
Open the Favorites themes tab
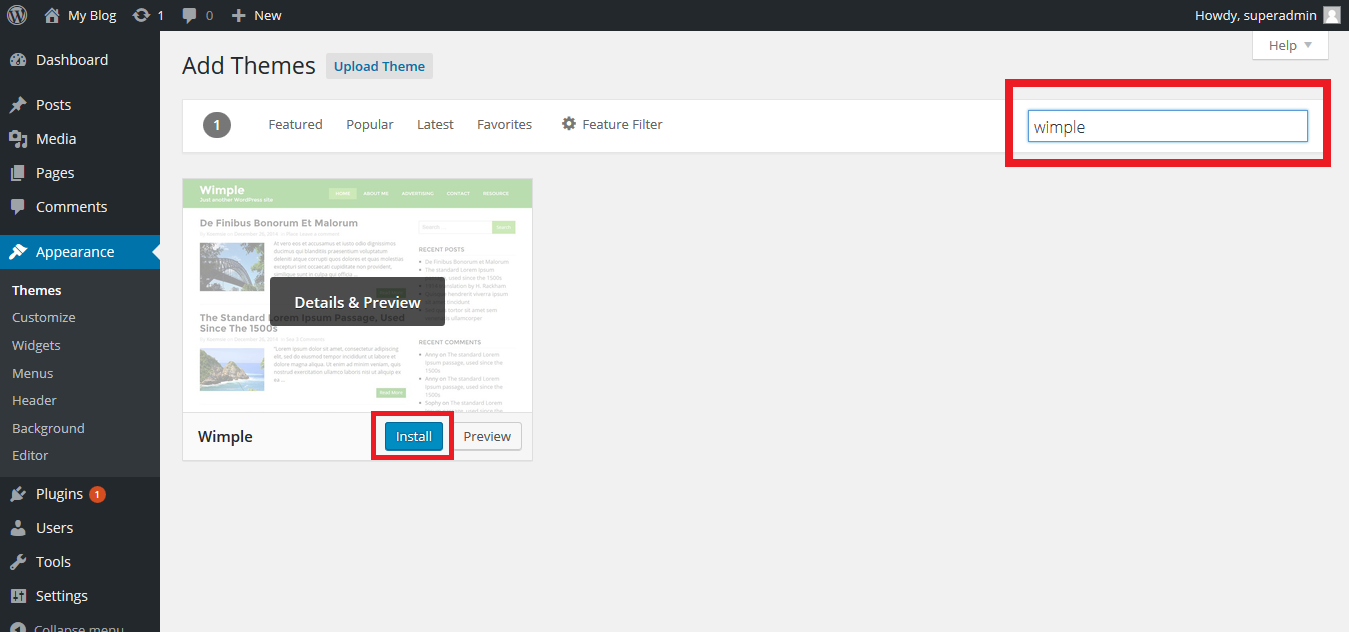(x=504, y=124)
